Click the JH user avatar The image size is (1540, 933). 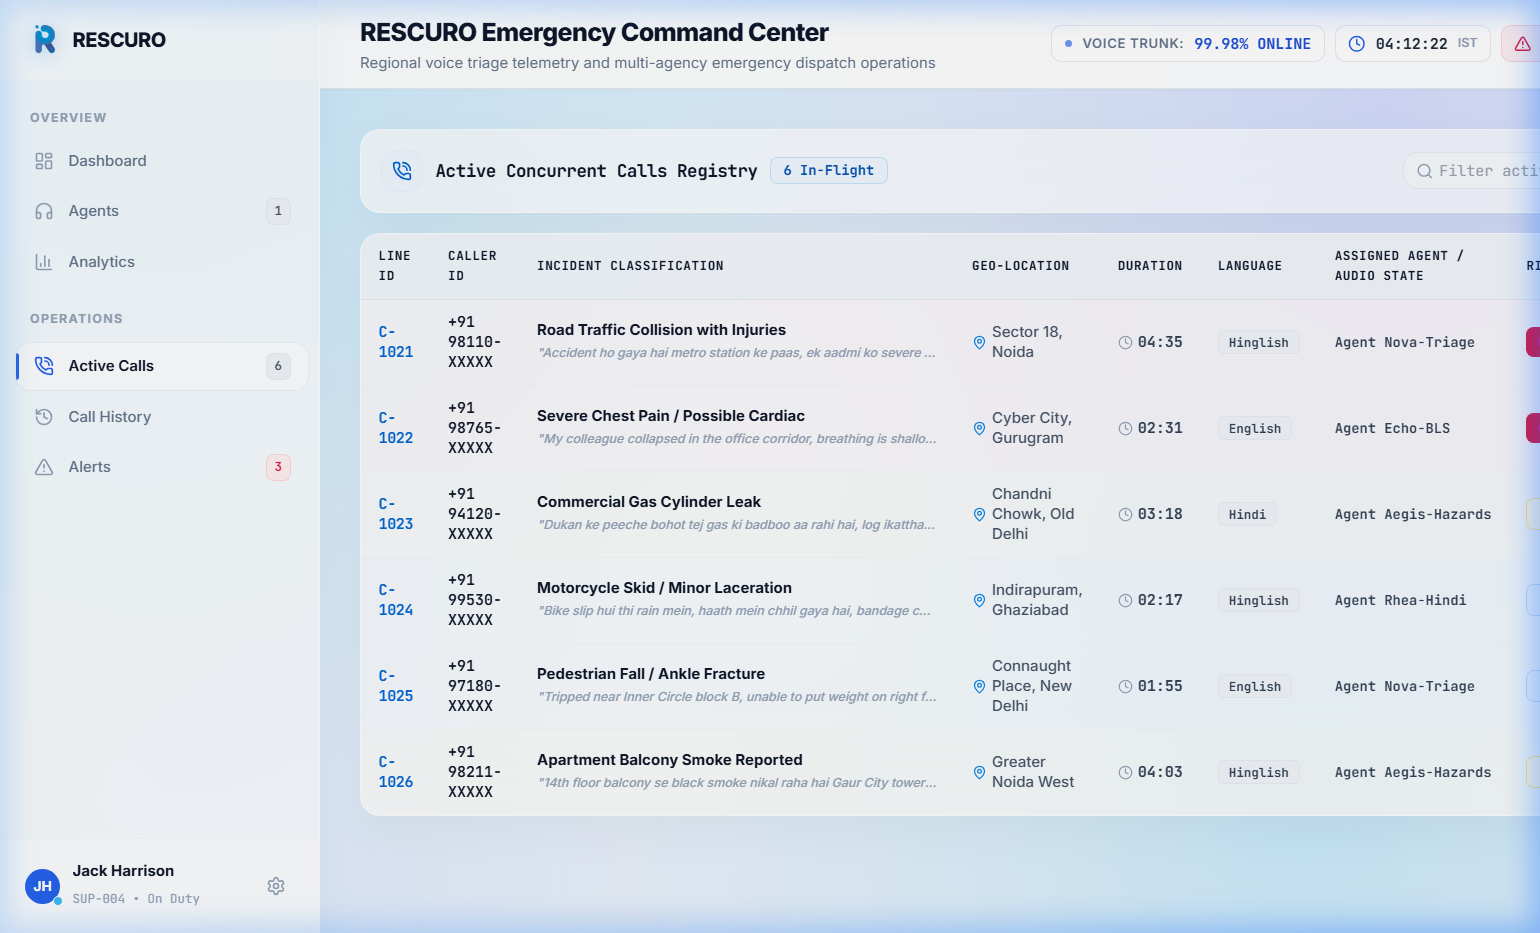pyautogui.click(x=42, y=886)
